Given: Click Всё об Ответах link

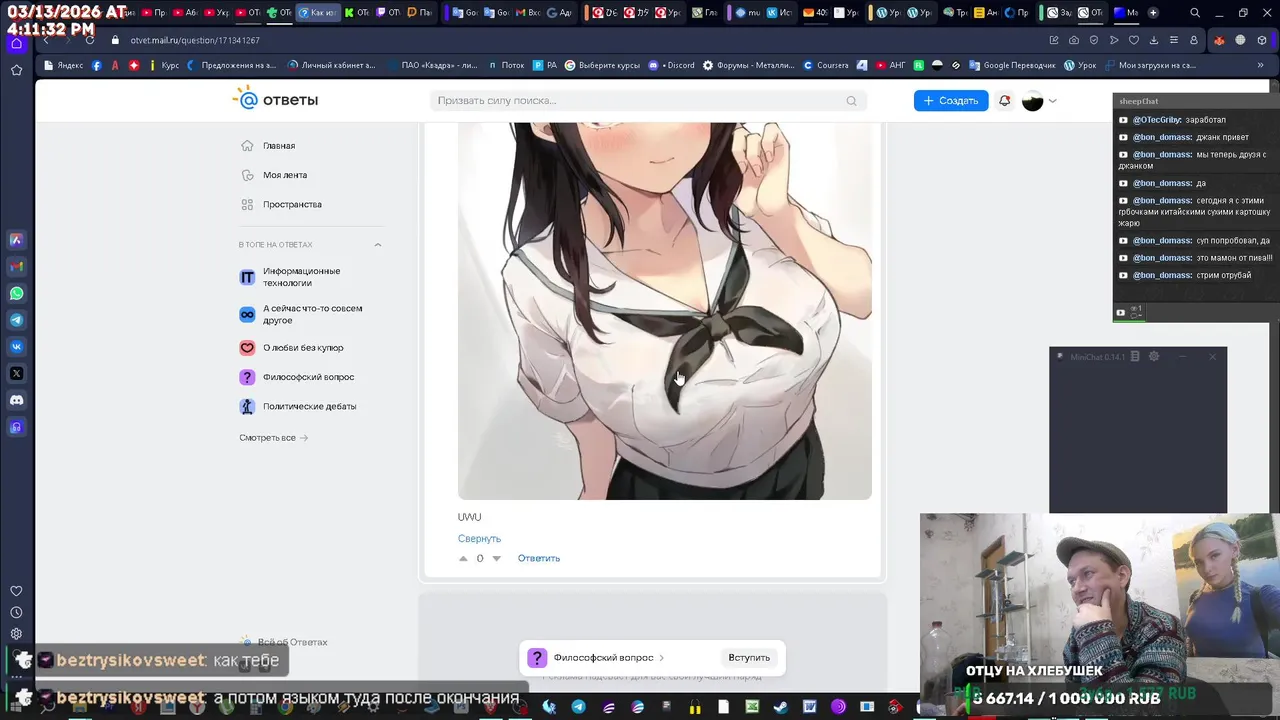Looking at the screenshot, I should [292, 642].
